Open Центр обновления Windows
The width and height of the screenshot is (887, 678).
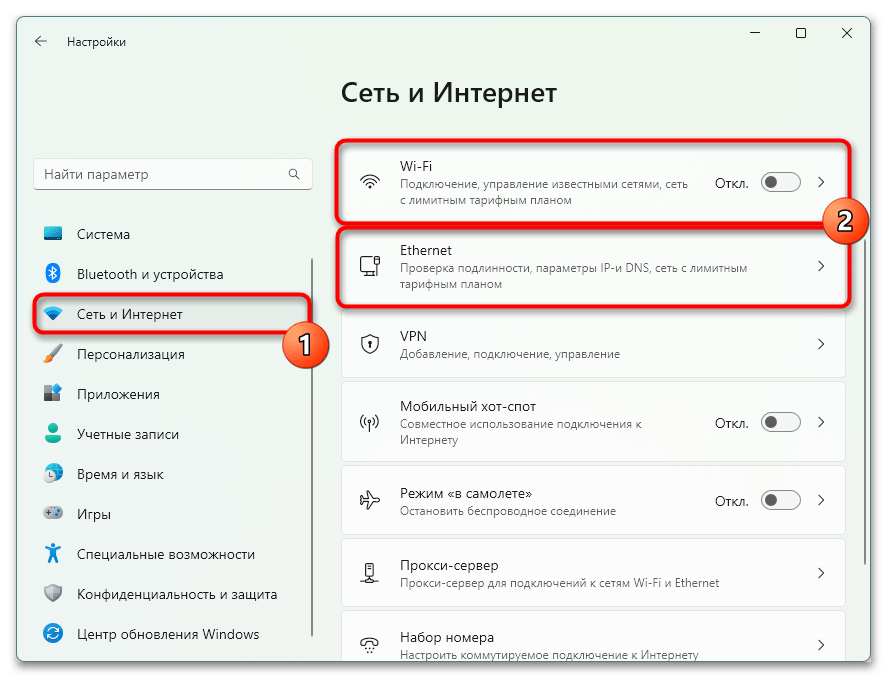[x=171, y=634]
